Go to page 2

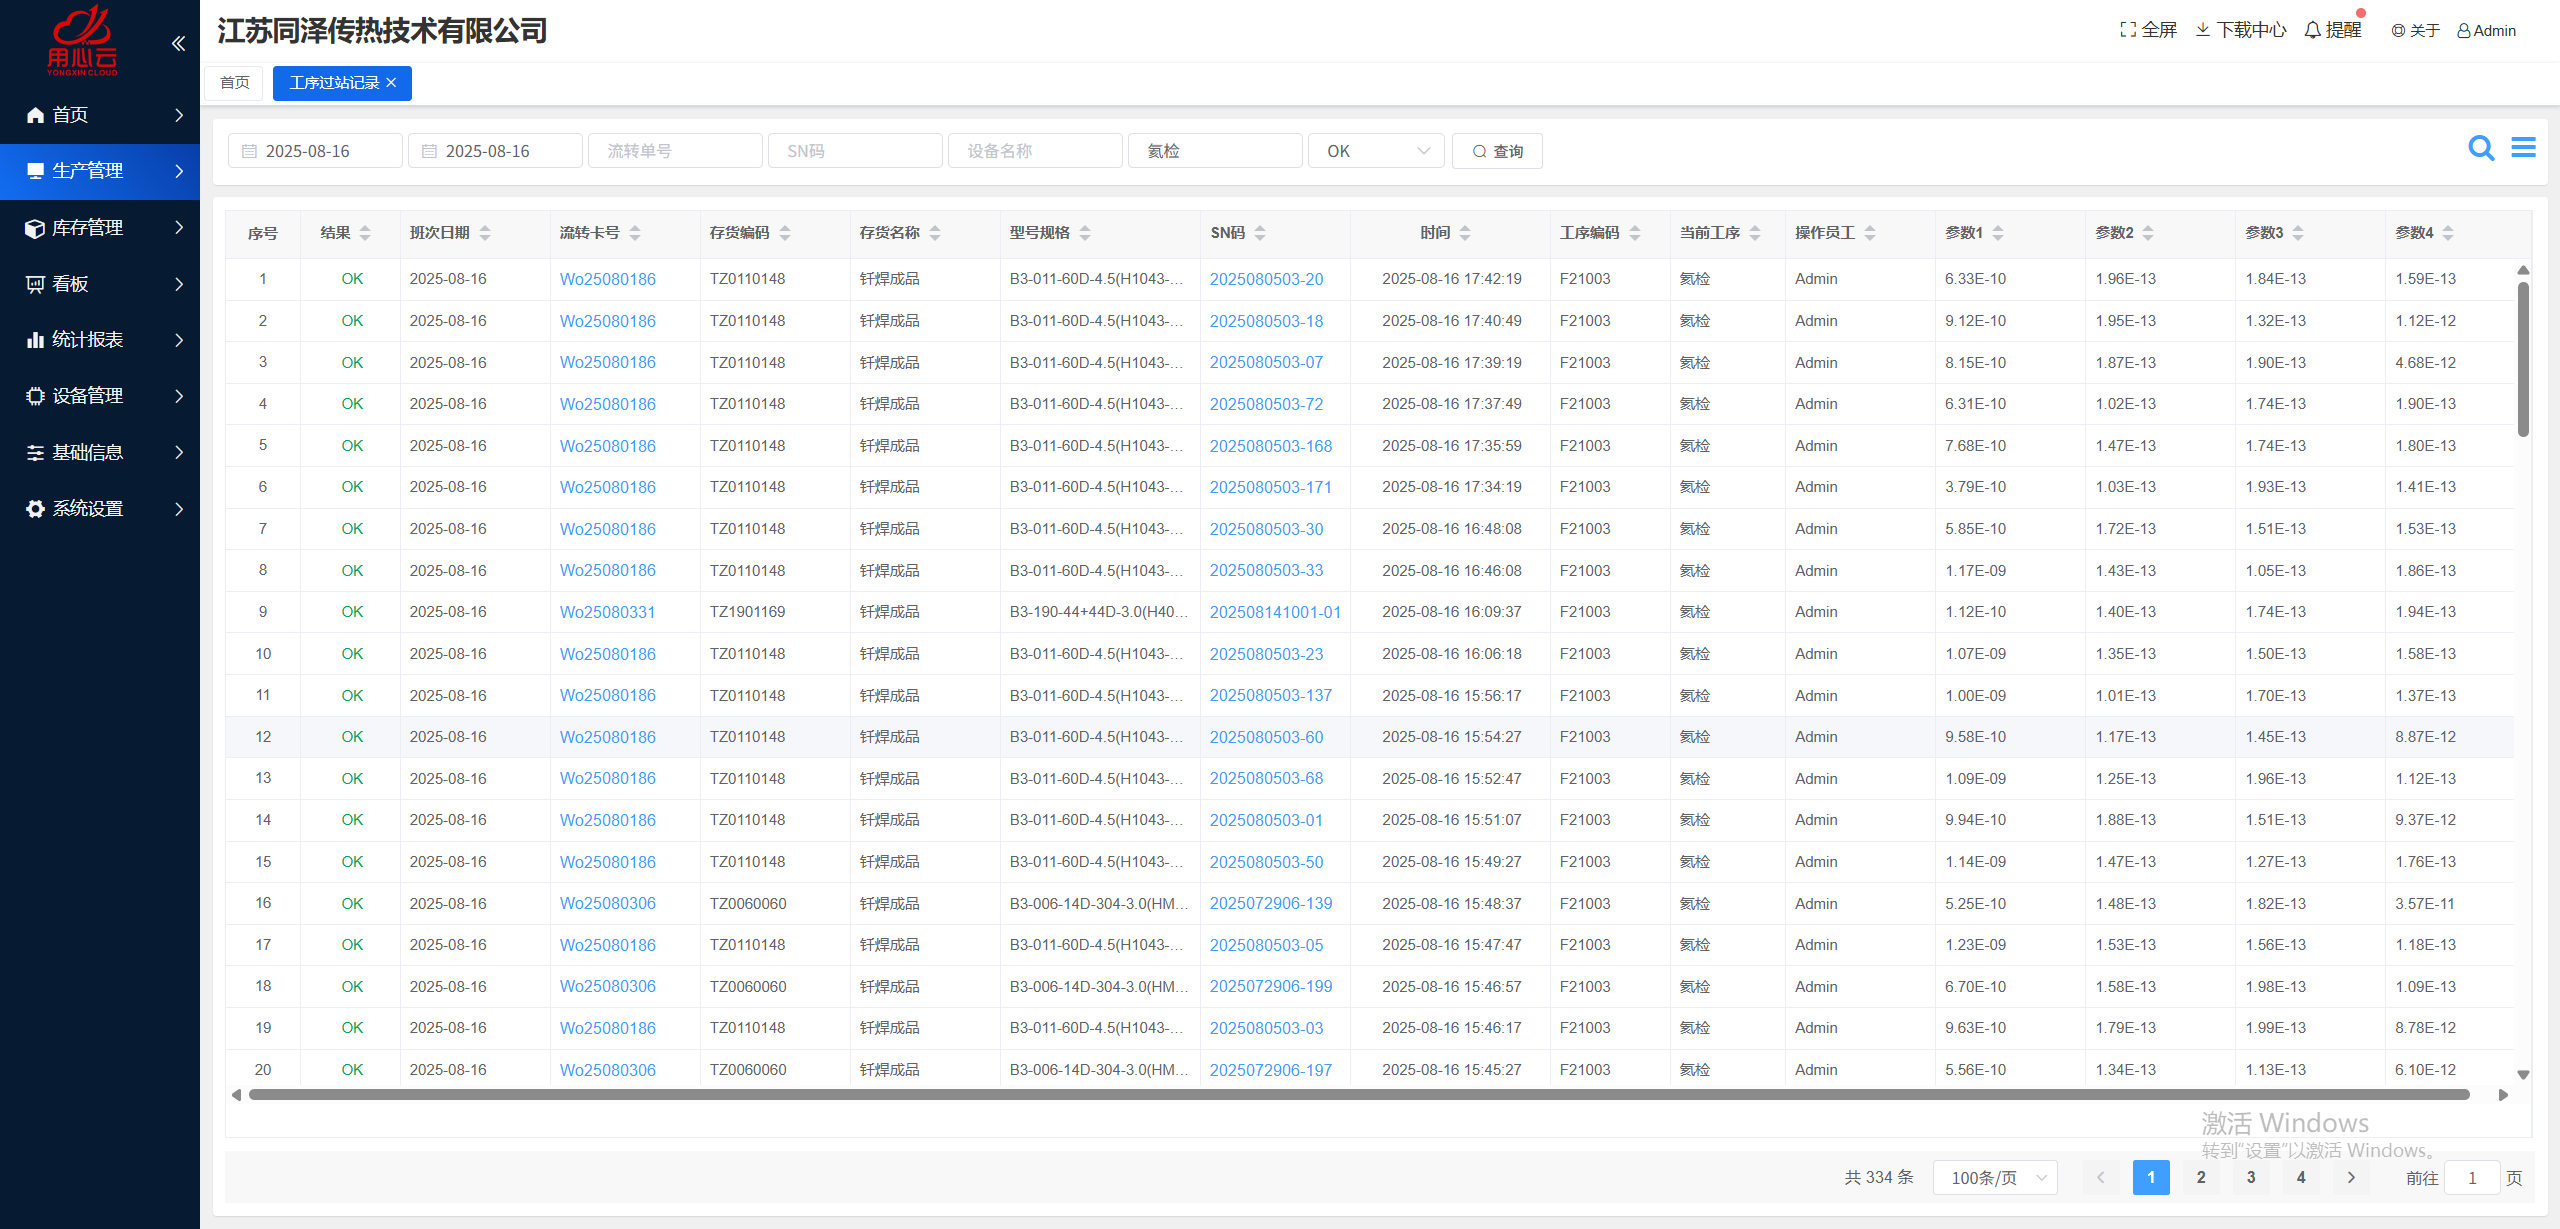tap(2201, 1178)
